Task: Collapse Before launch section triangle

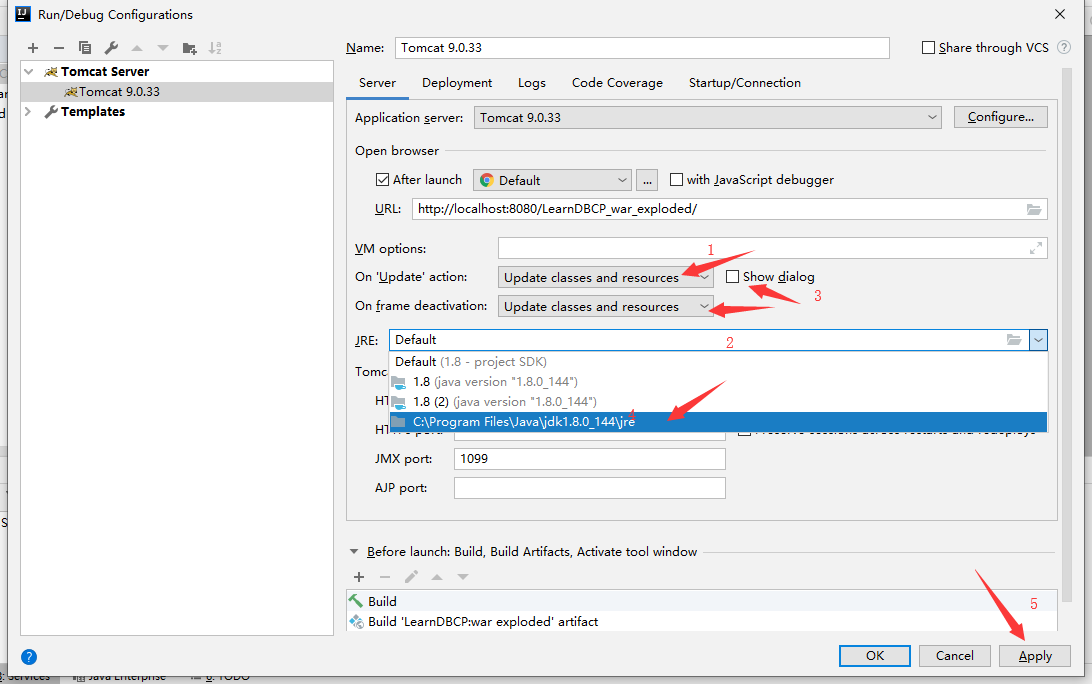Action: pos(354,552)
